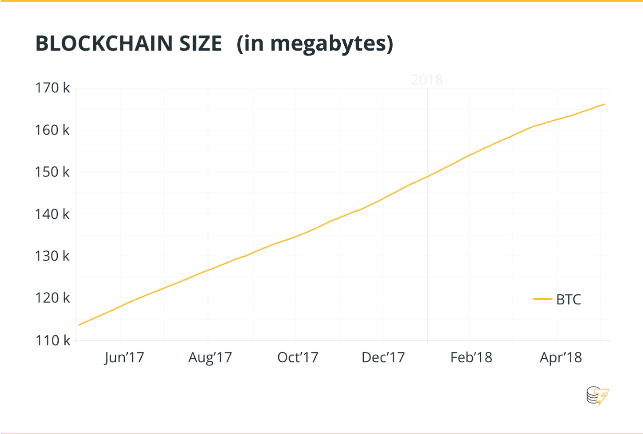Click the 160 k y-axis label
Screen dimensions: 643x434
[52, 130]
